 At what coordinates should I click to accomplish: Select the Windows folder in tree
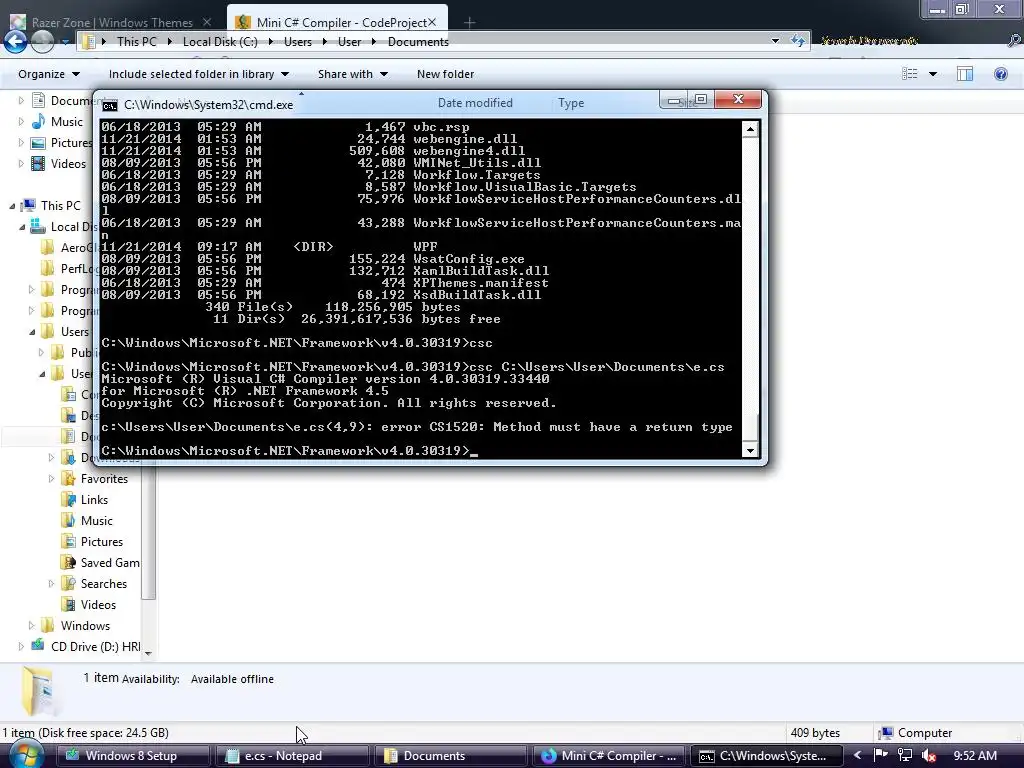pyautogui.click(x=85, y=626)
